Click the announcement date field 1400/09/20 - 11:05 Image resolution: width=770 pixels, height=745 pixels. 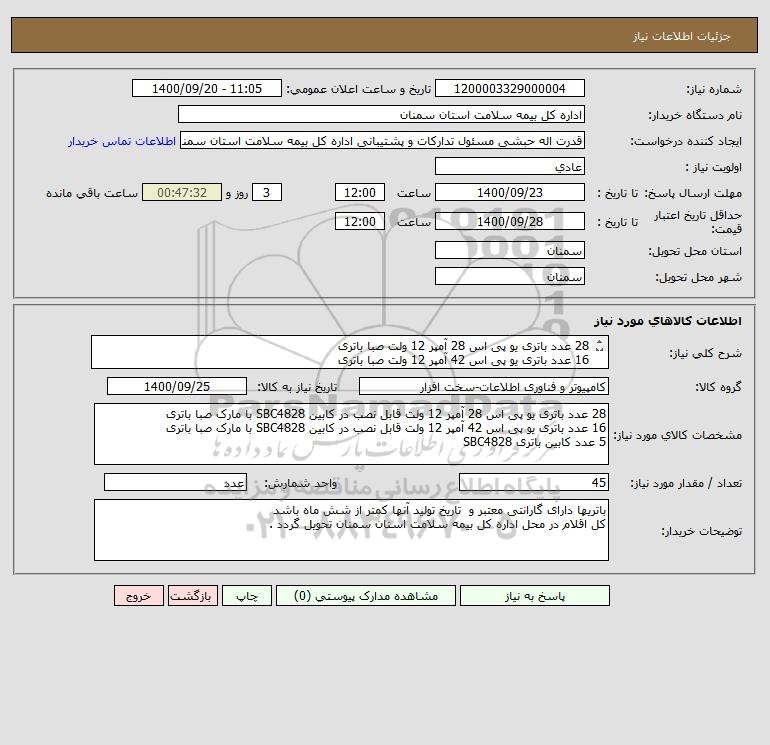(207, 88)
